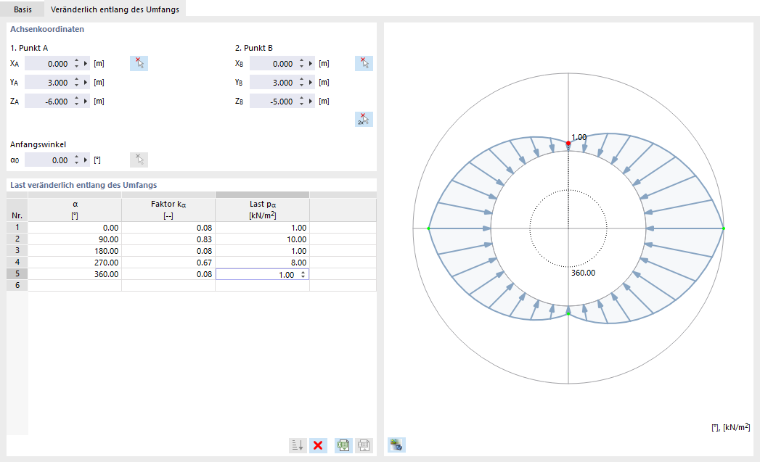760x462 pixels.
Task: Select Veränderlich entlang des Umfangs tab
Action: pyautogui.click(x=115, y=9)
